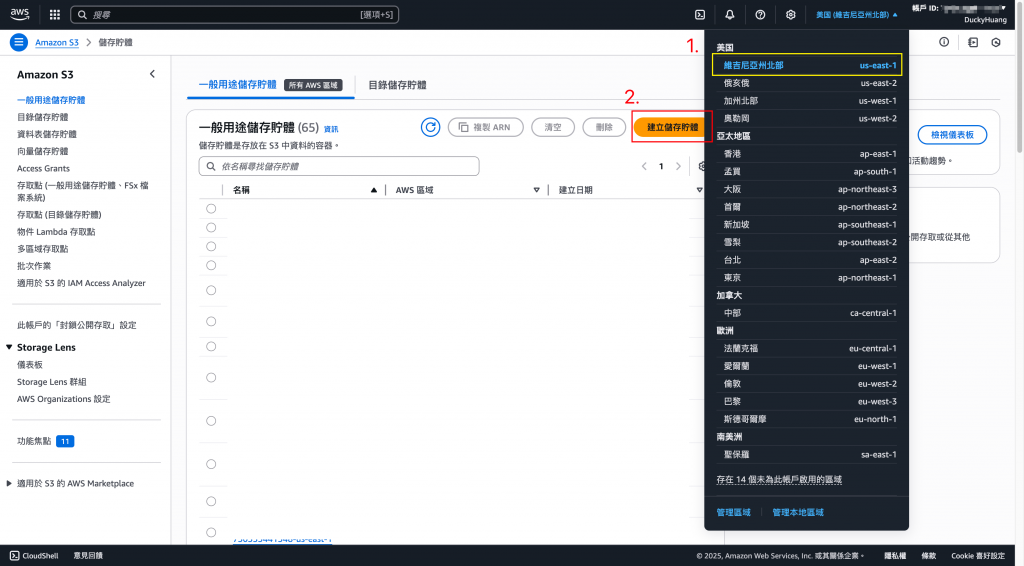Viewport: 1024px width, 566px height.
Task: Expand 適用於 S3 的 AWS Marketplace section
Action: [9, 484]
